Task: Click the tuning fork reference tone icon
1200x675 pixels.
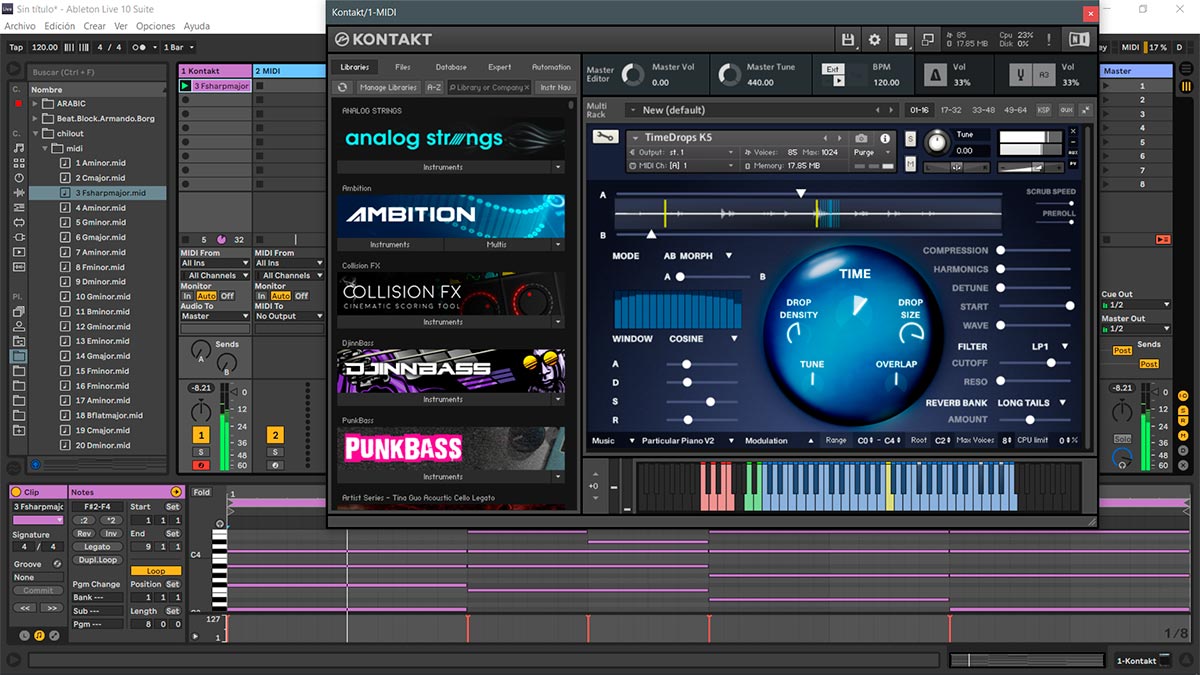Action: pyautogui.click(x=1021, y=75)
